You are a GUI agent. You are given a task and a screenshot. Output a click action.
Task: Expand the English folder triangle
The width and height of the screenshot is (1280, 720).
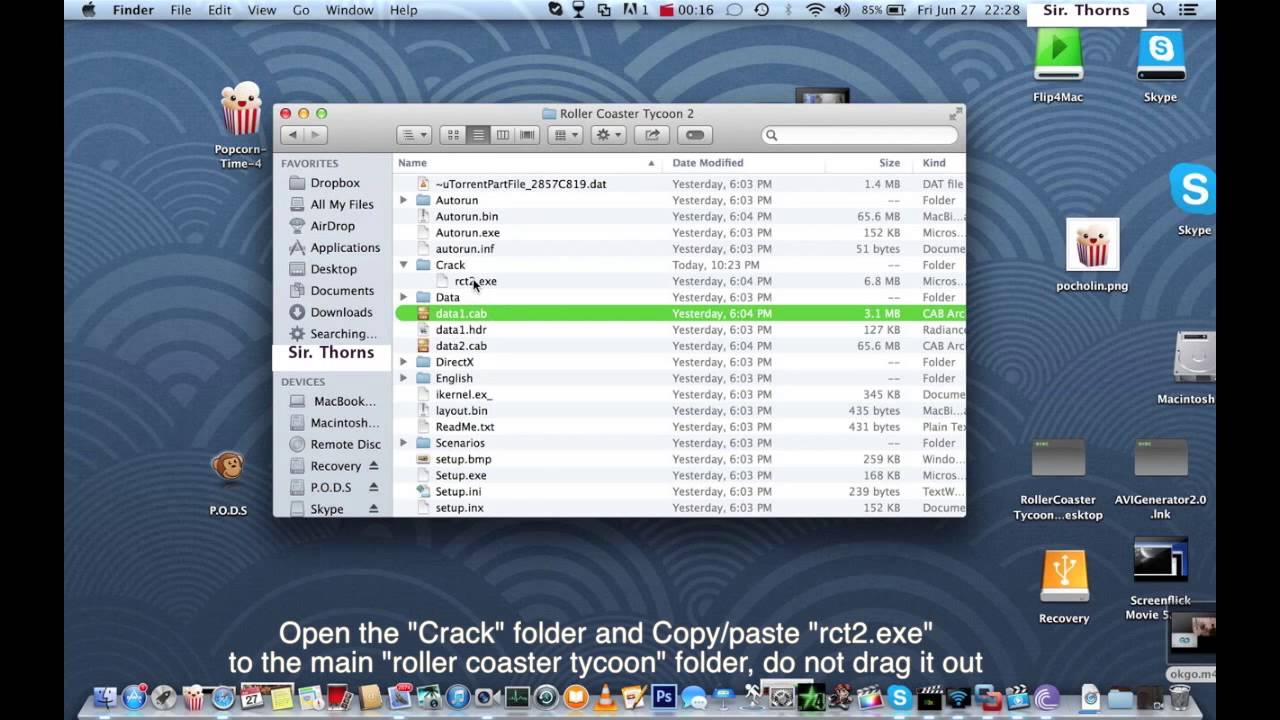[403, 378]
